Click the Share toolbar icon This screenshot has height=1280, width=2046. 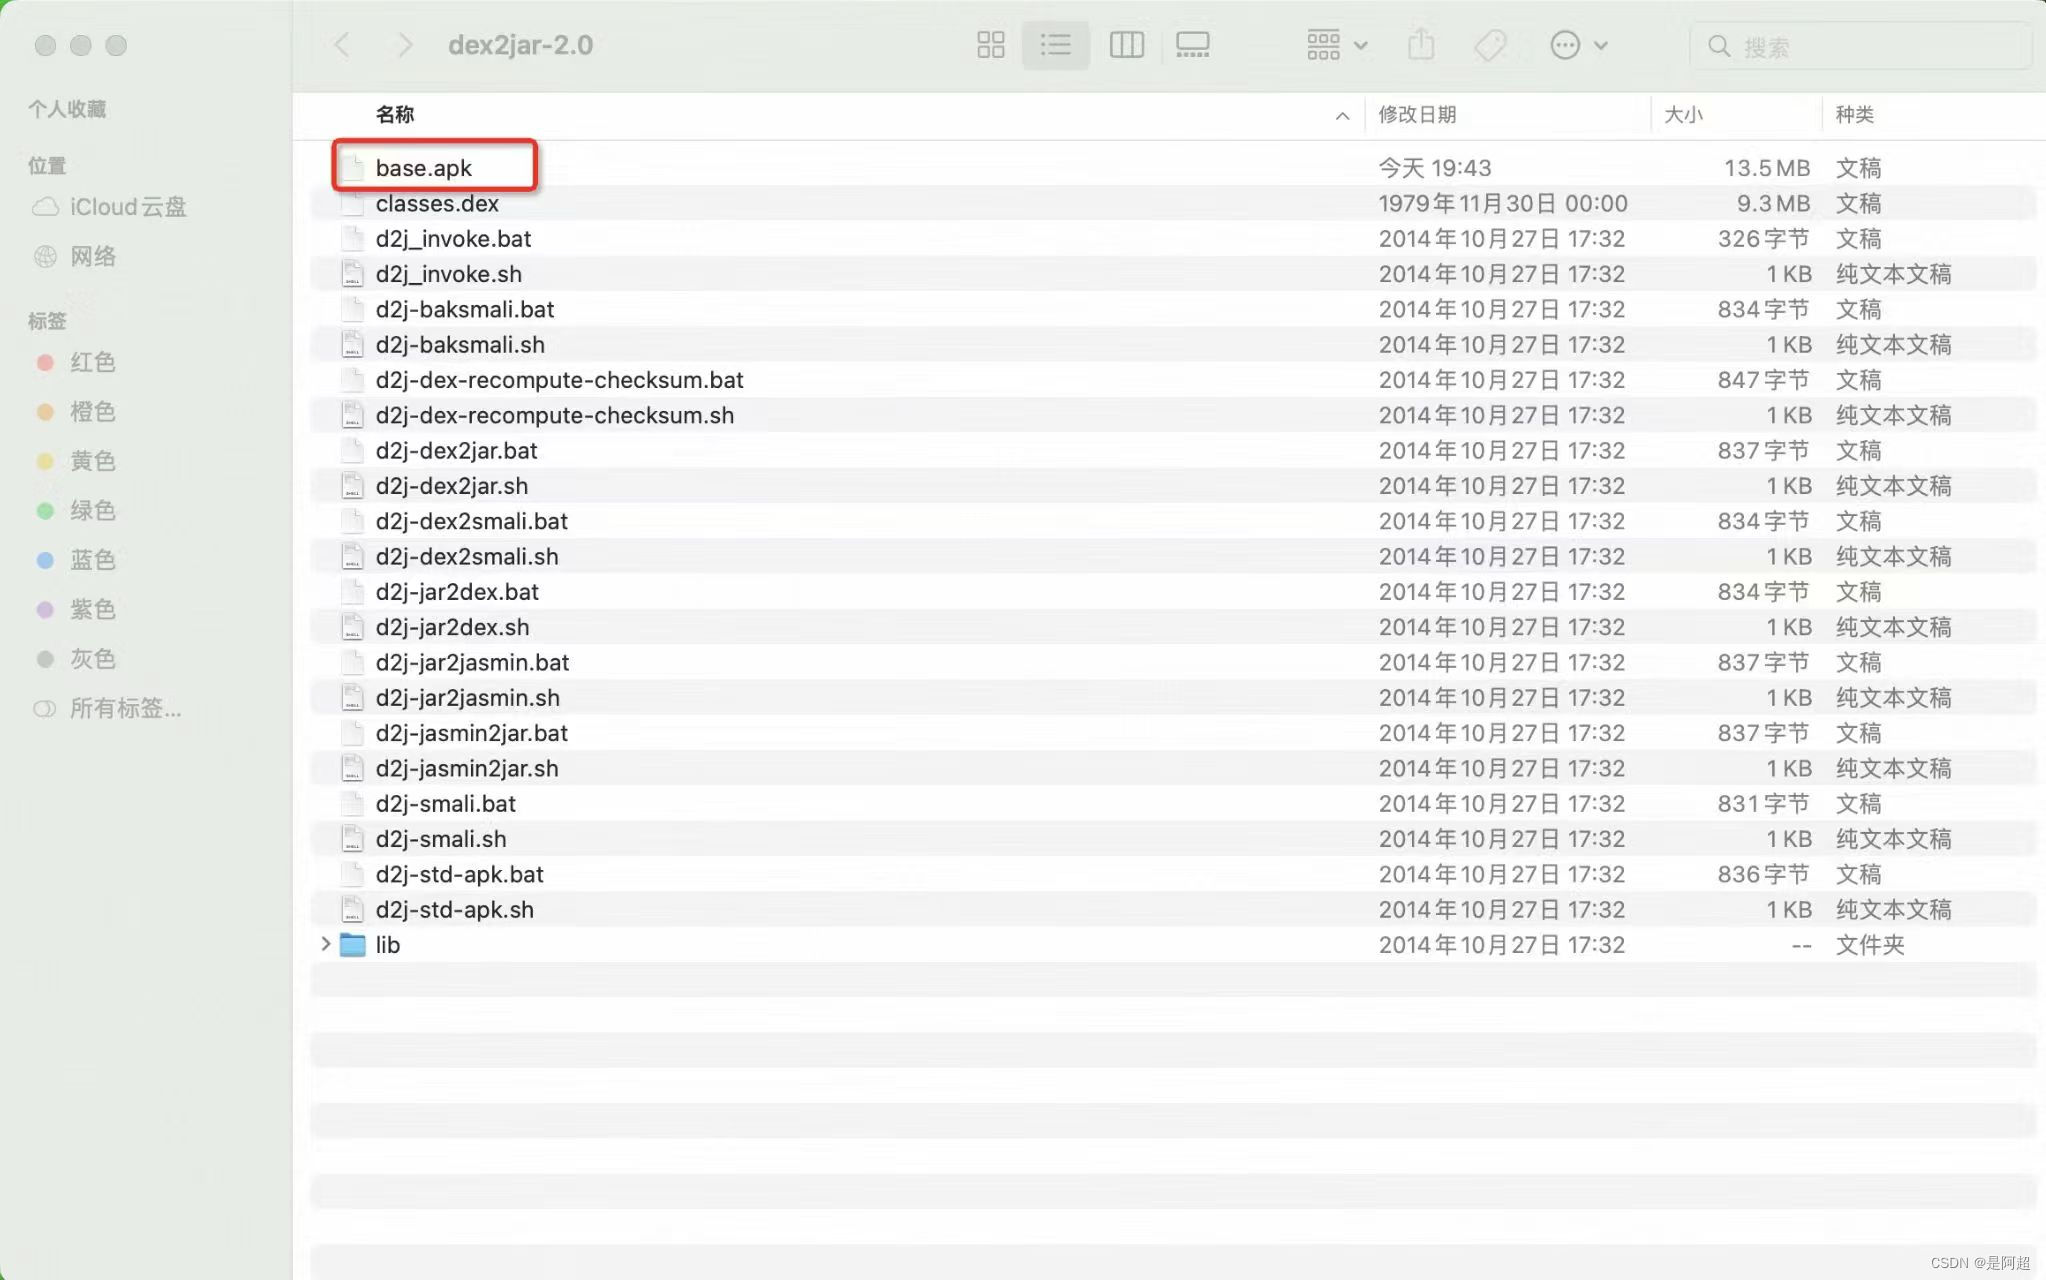[1421, 45]
